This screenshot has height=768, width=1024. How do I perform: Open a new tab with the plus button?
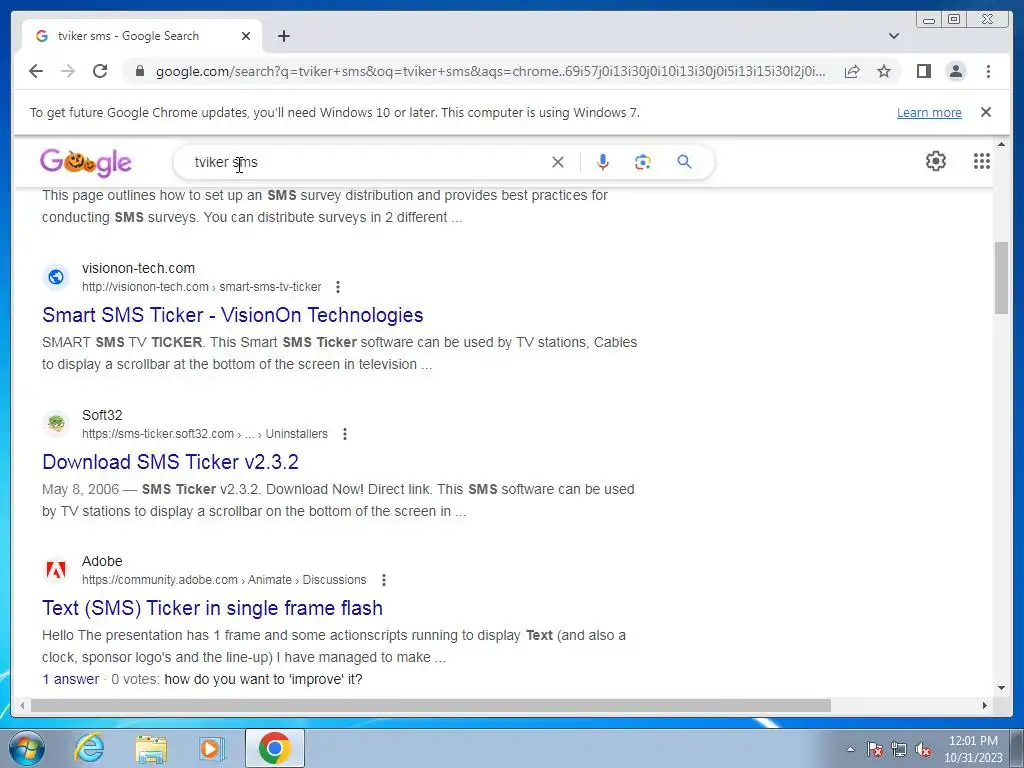click(x=283, y=36)
